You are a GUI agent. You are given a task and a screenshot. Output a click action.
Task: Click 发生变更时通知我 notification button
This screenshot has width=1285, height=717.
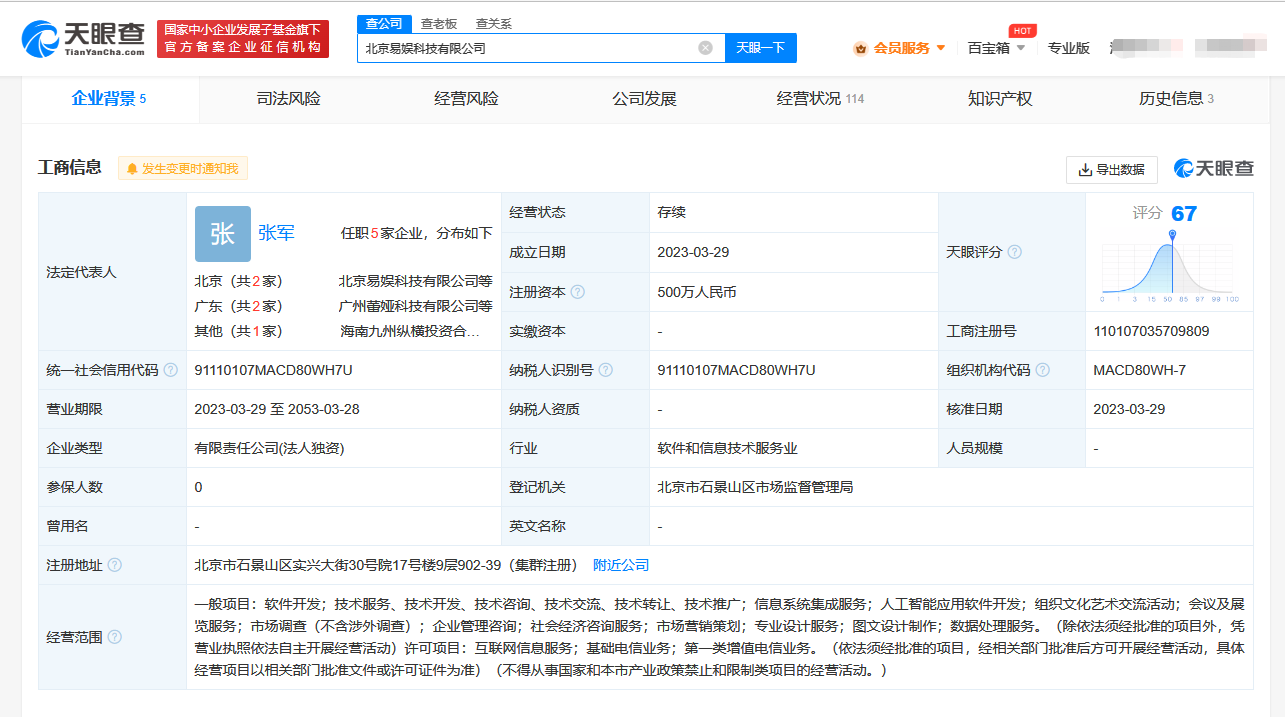(183, 169)
